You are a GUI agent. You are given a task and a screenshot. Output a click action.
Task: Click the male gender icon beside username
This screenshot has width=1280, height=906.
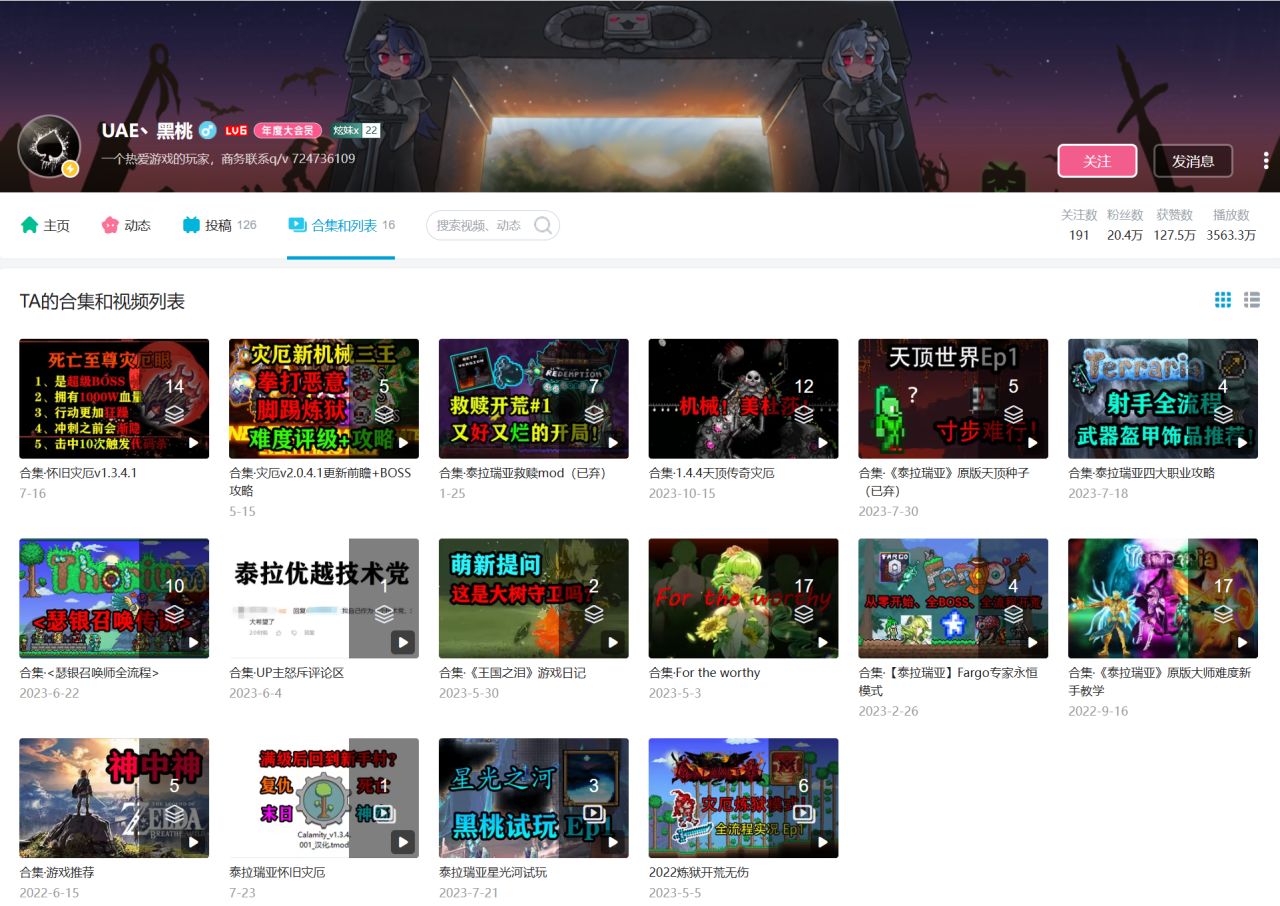[x=208, y=131]
